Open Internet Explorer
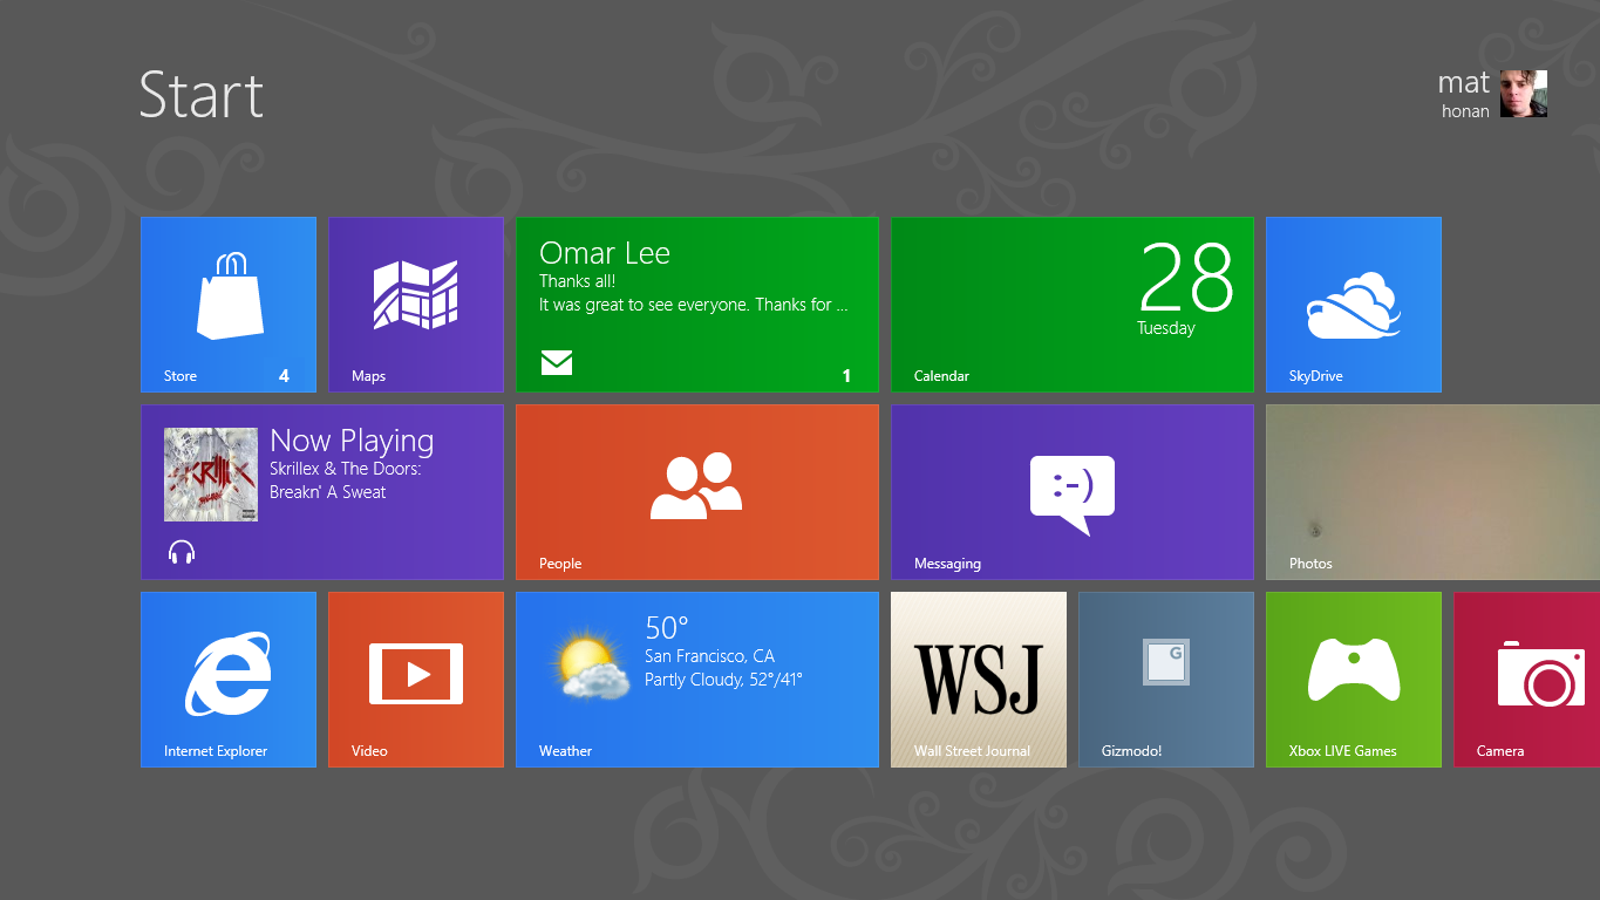1600x900 pixels. tap(228, 679)
